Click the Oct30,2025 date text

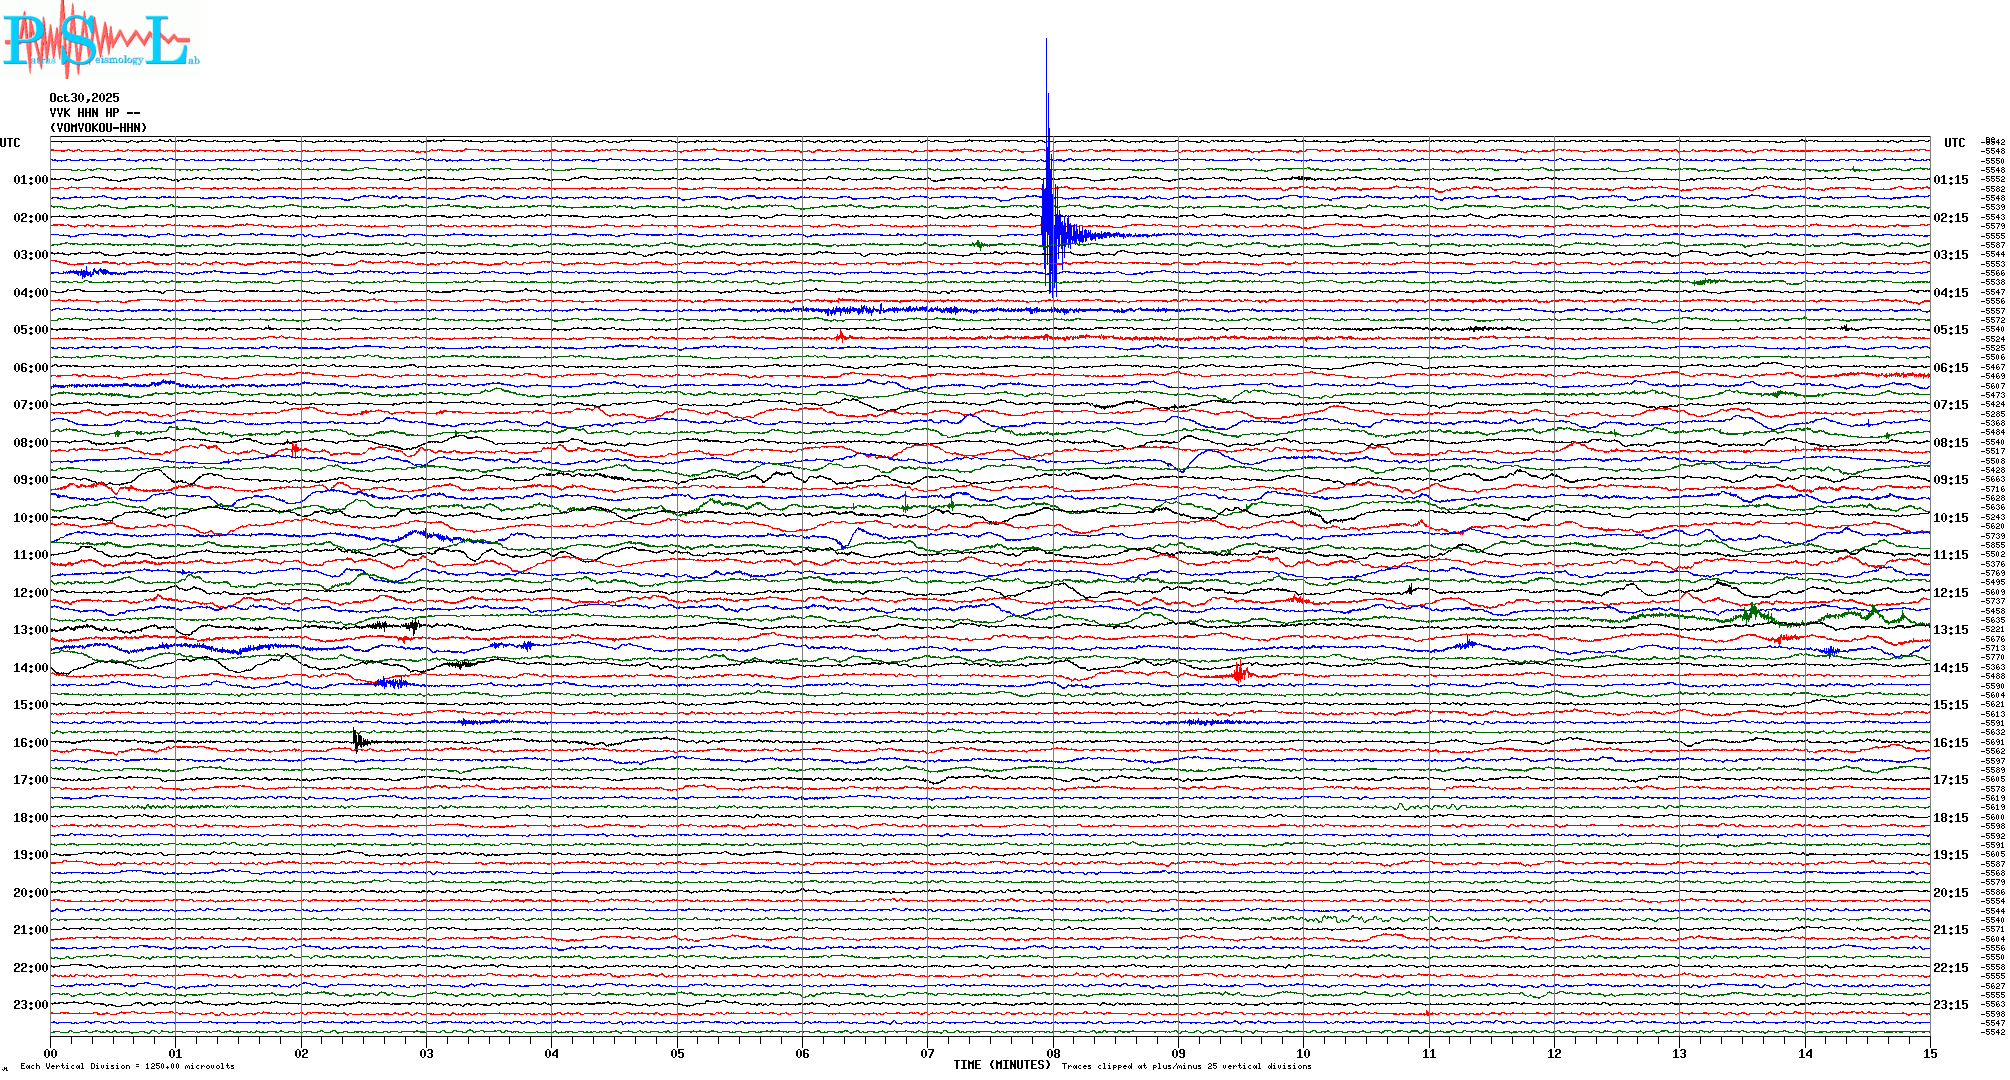point(84,98)
